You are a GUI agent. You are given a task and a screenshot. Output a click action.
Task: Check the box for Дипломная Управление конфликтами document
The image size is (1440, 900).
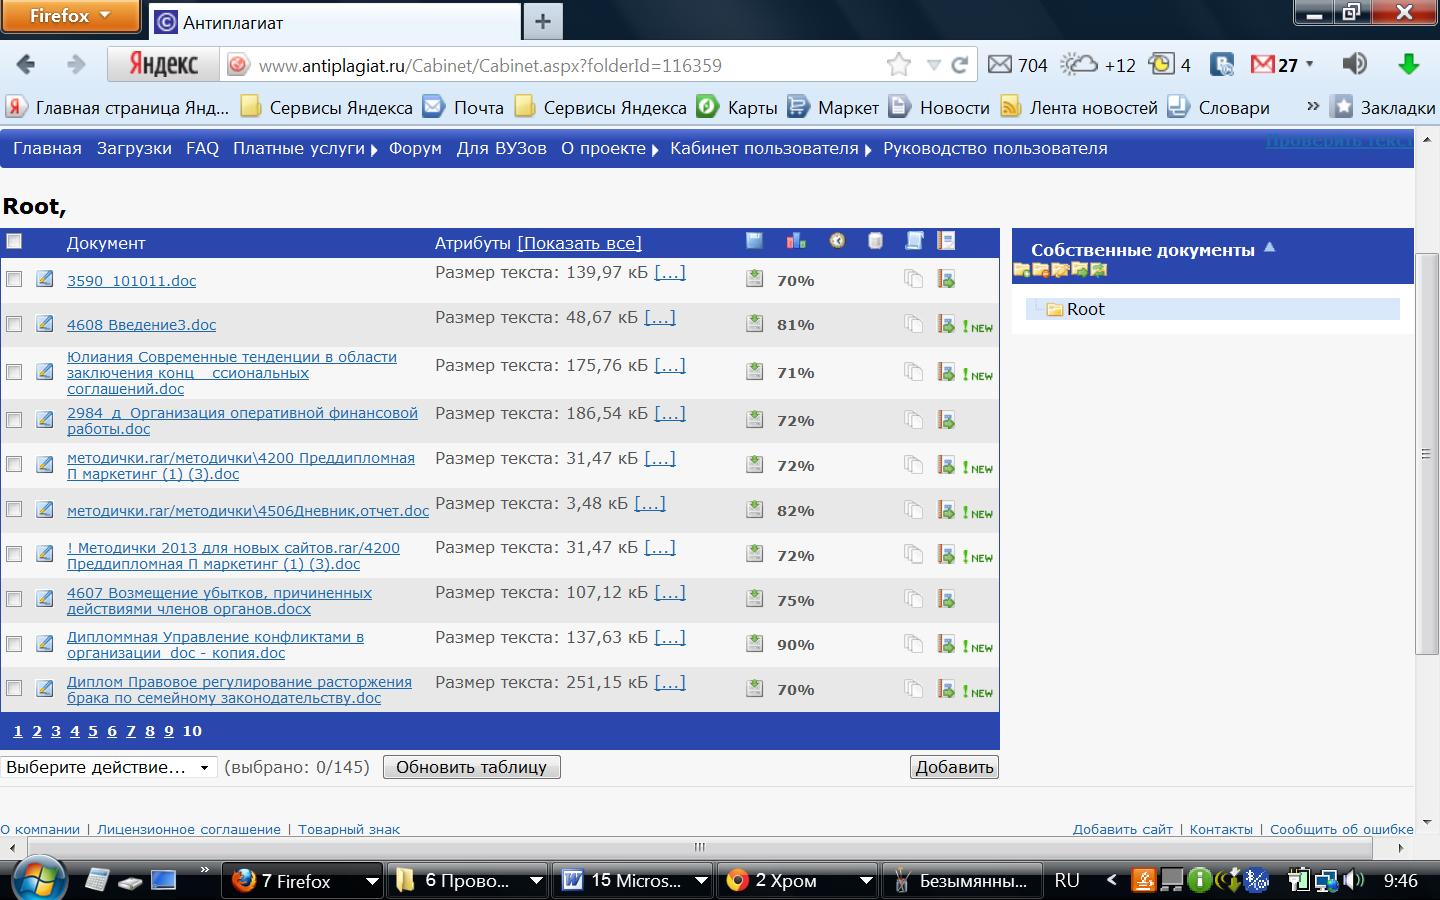(14, 644)
